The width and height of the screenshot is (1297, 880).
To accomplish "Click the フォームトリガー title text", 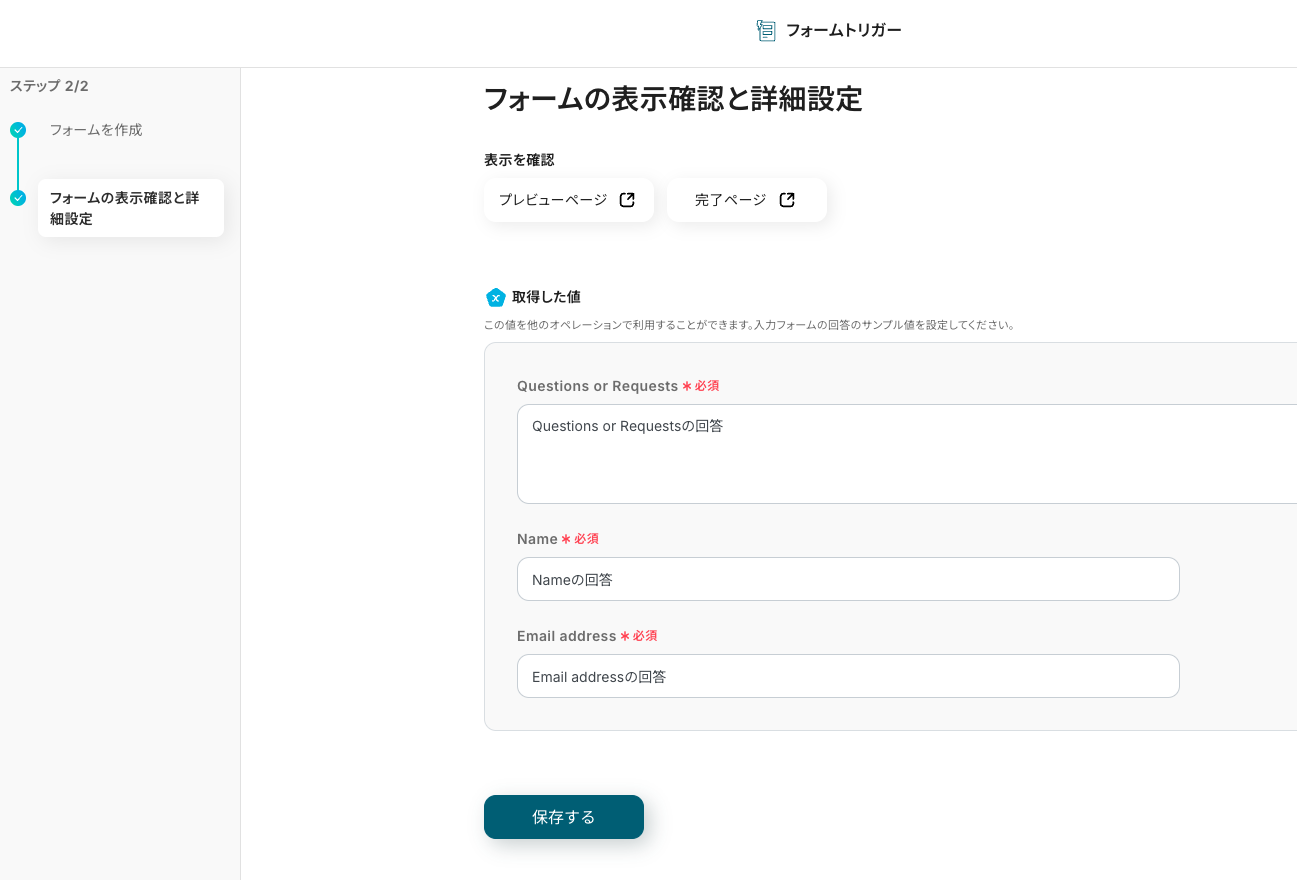I will 843,31.
